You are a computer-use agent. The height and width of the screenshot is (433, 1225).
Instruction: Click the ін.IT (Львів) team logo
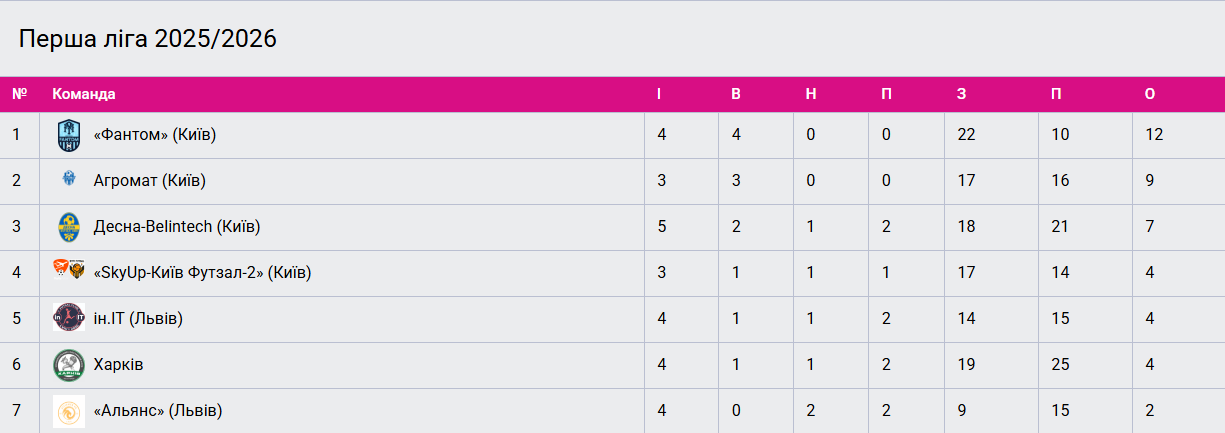68,319
